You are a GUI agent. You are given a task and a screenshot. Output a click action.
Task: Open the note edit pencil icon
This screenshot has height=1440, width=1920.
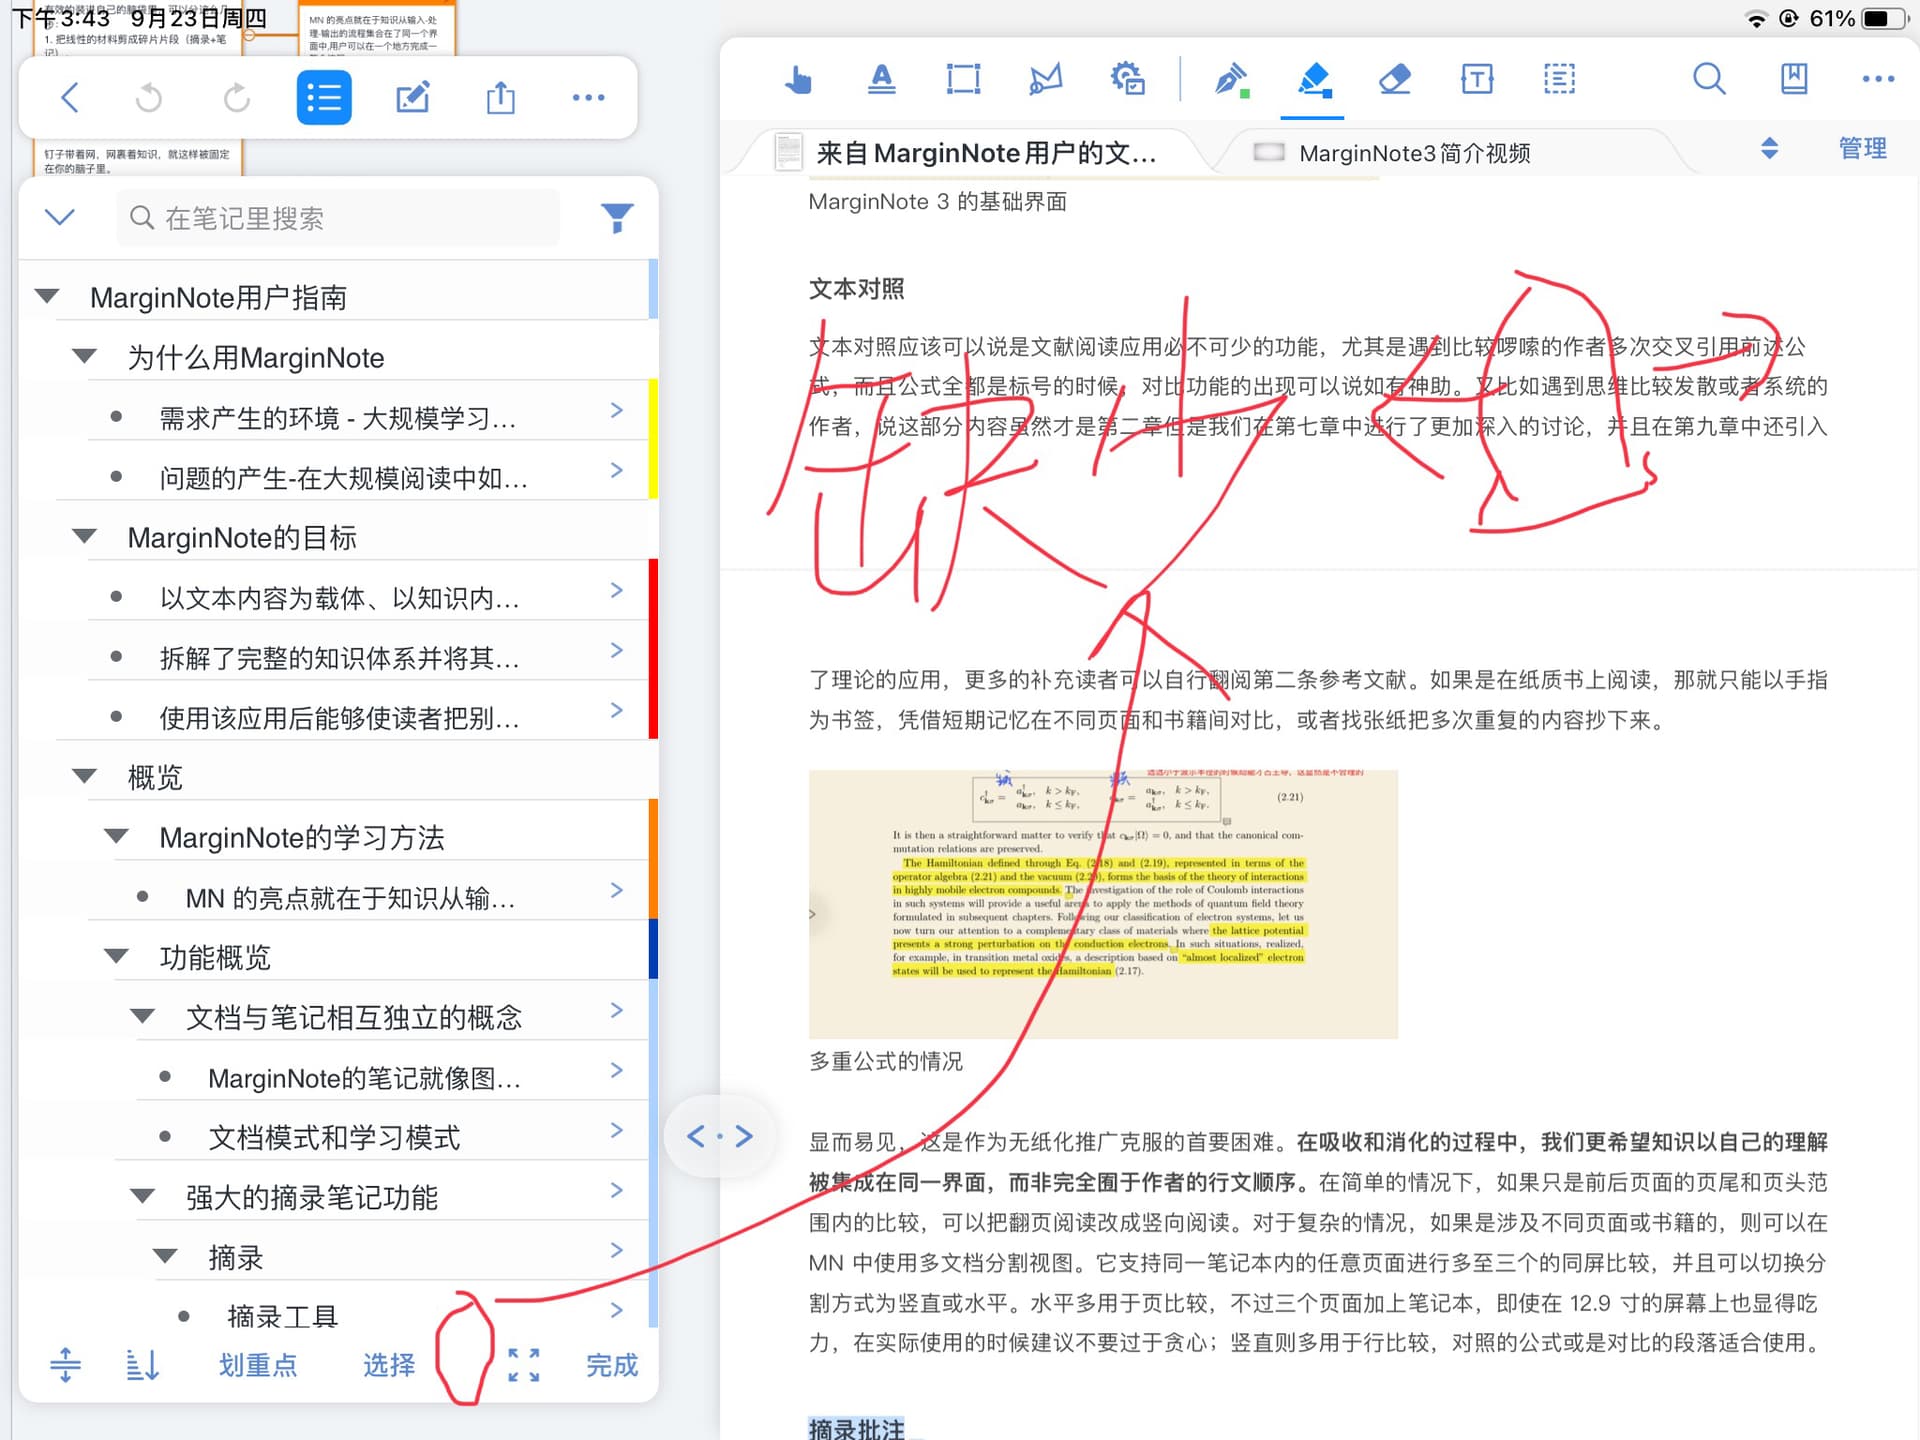pyautogui.click(x=412, y=98)
